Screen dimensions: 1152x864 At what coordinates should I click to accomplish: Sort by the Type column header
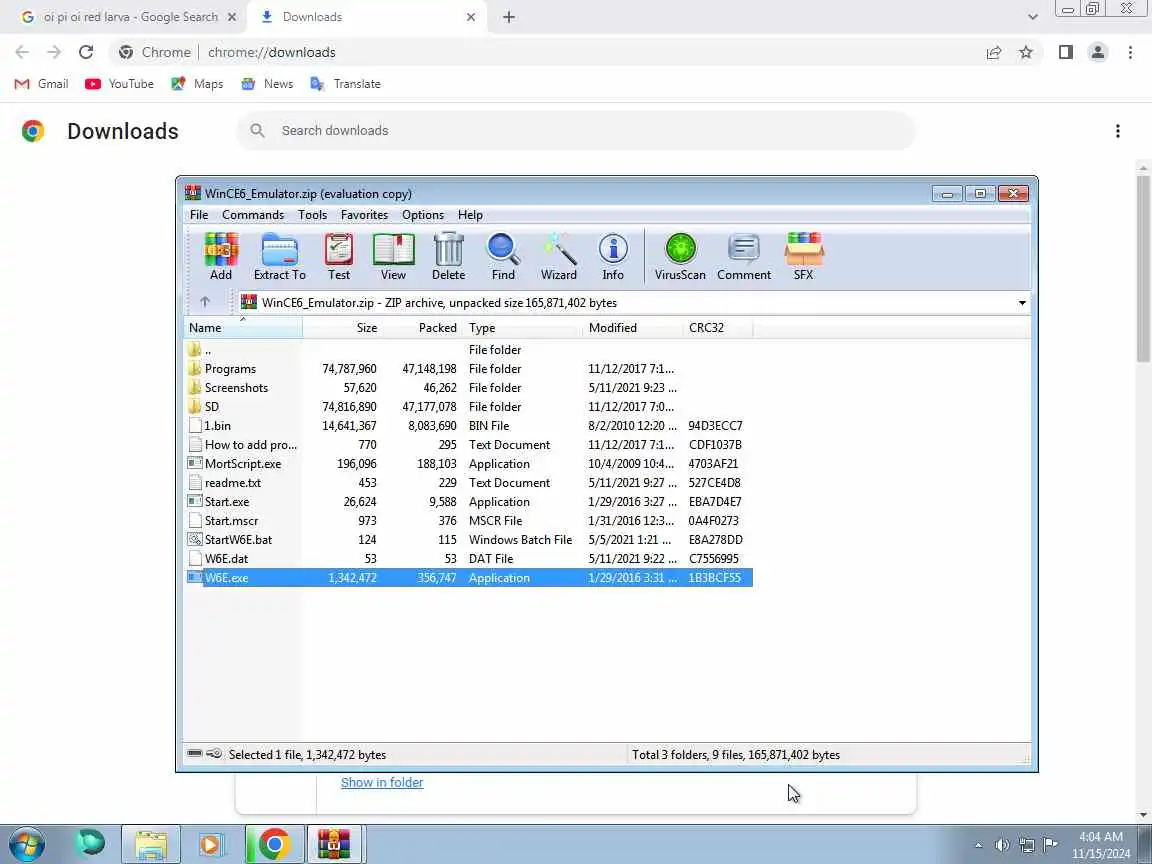pos(522,328)
